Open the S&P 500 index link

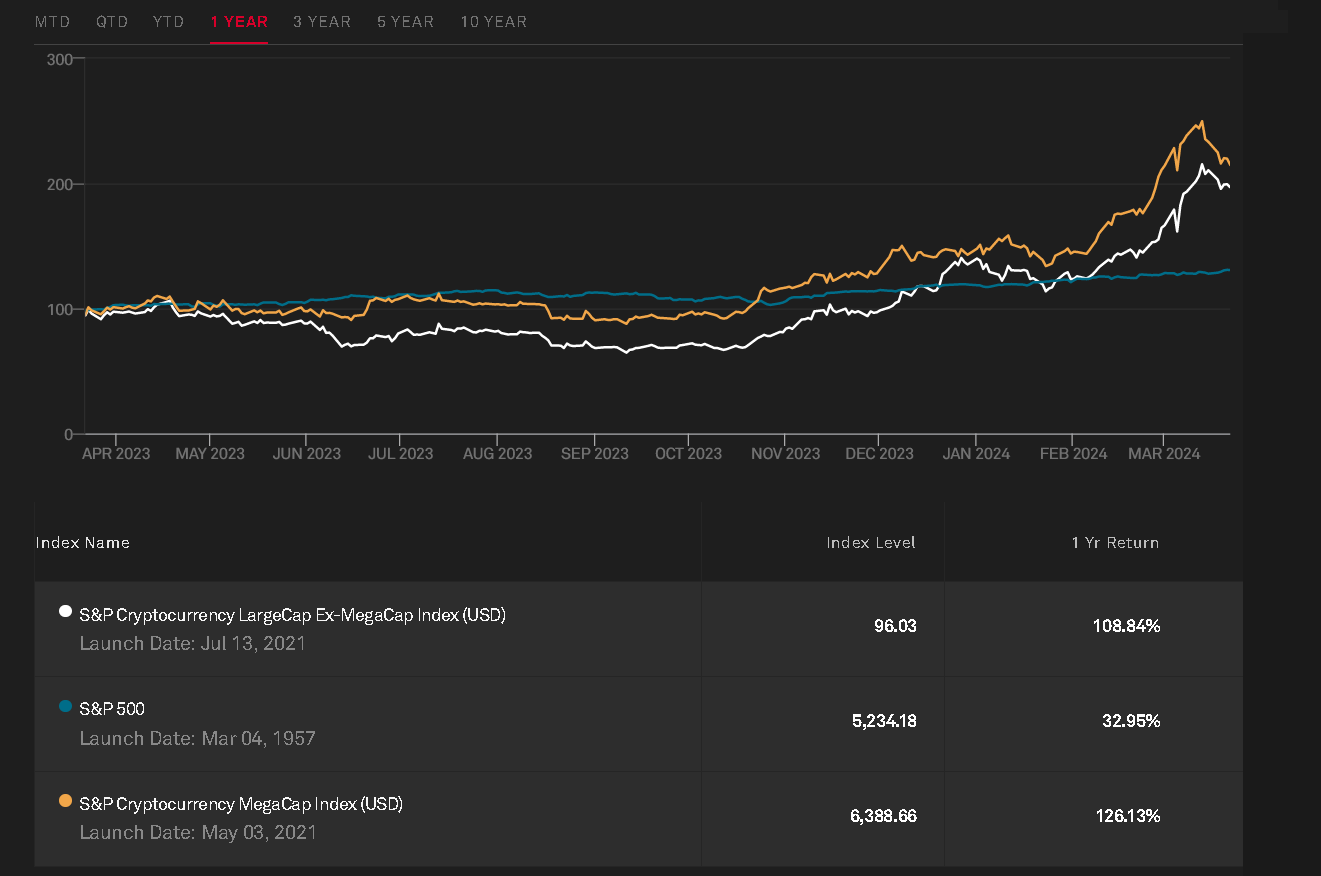112,709
